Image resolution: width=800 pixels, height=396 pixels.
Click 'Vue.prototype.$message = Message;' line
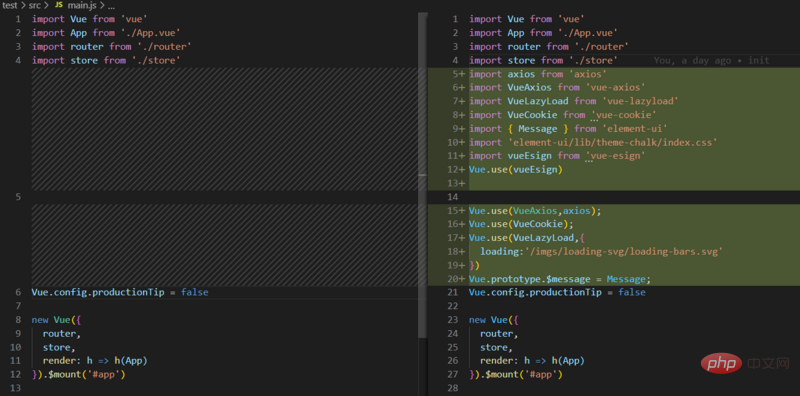[x=560, y=279]
